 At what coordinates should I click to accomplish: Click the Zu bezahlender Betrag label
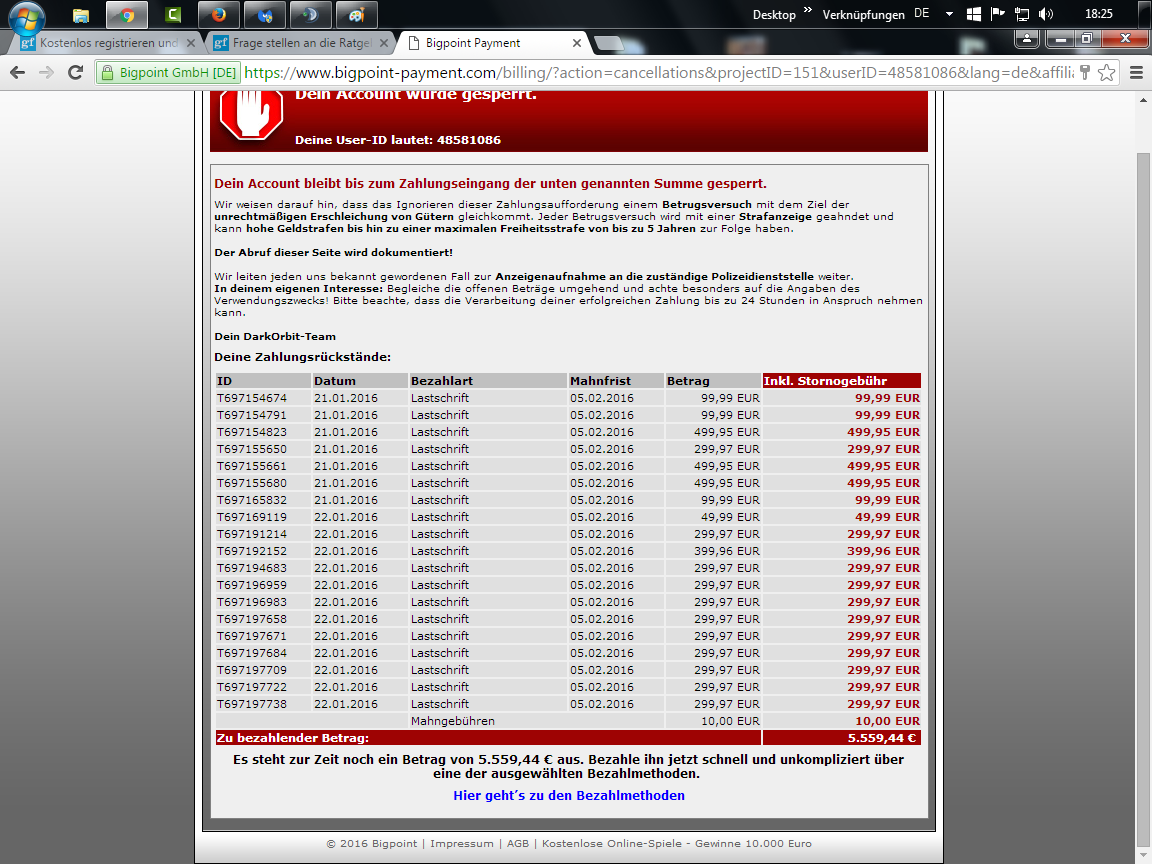point(292,738)
